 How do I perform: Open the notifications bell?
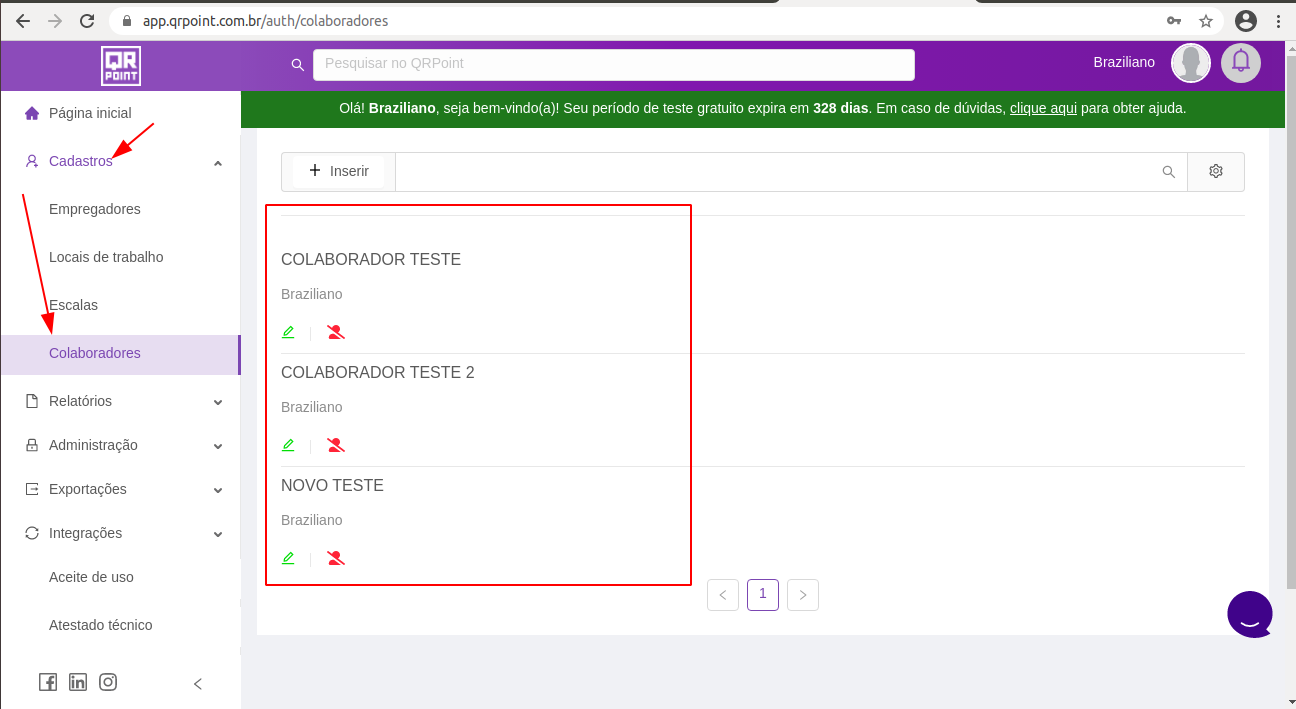(x=1240, y=62)
